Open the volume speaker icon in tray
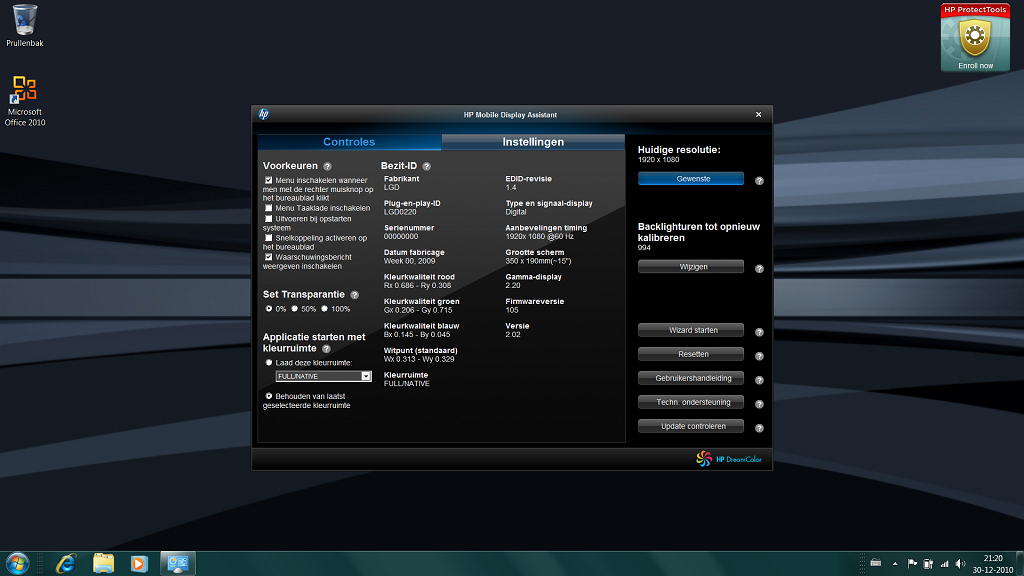The height and width of the screenshot is (576, 1024). coord(960,564)
